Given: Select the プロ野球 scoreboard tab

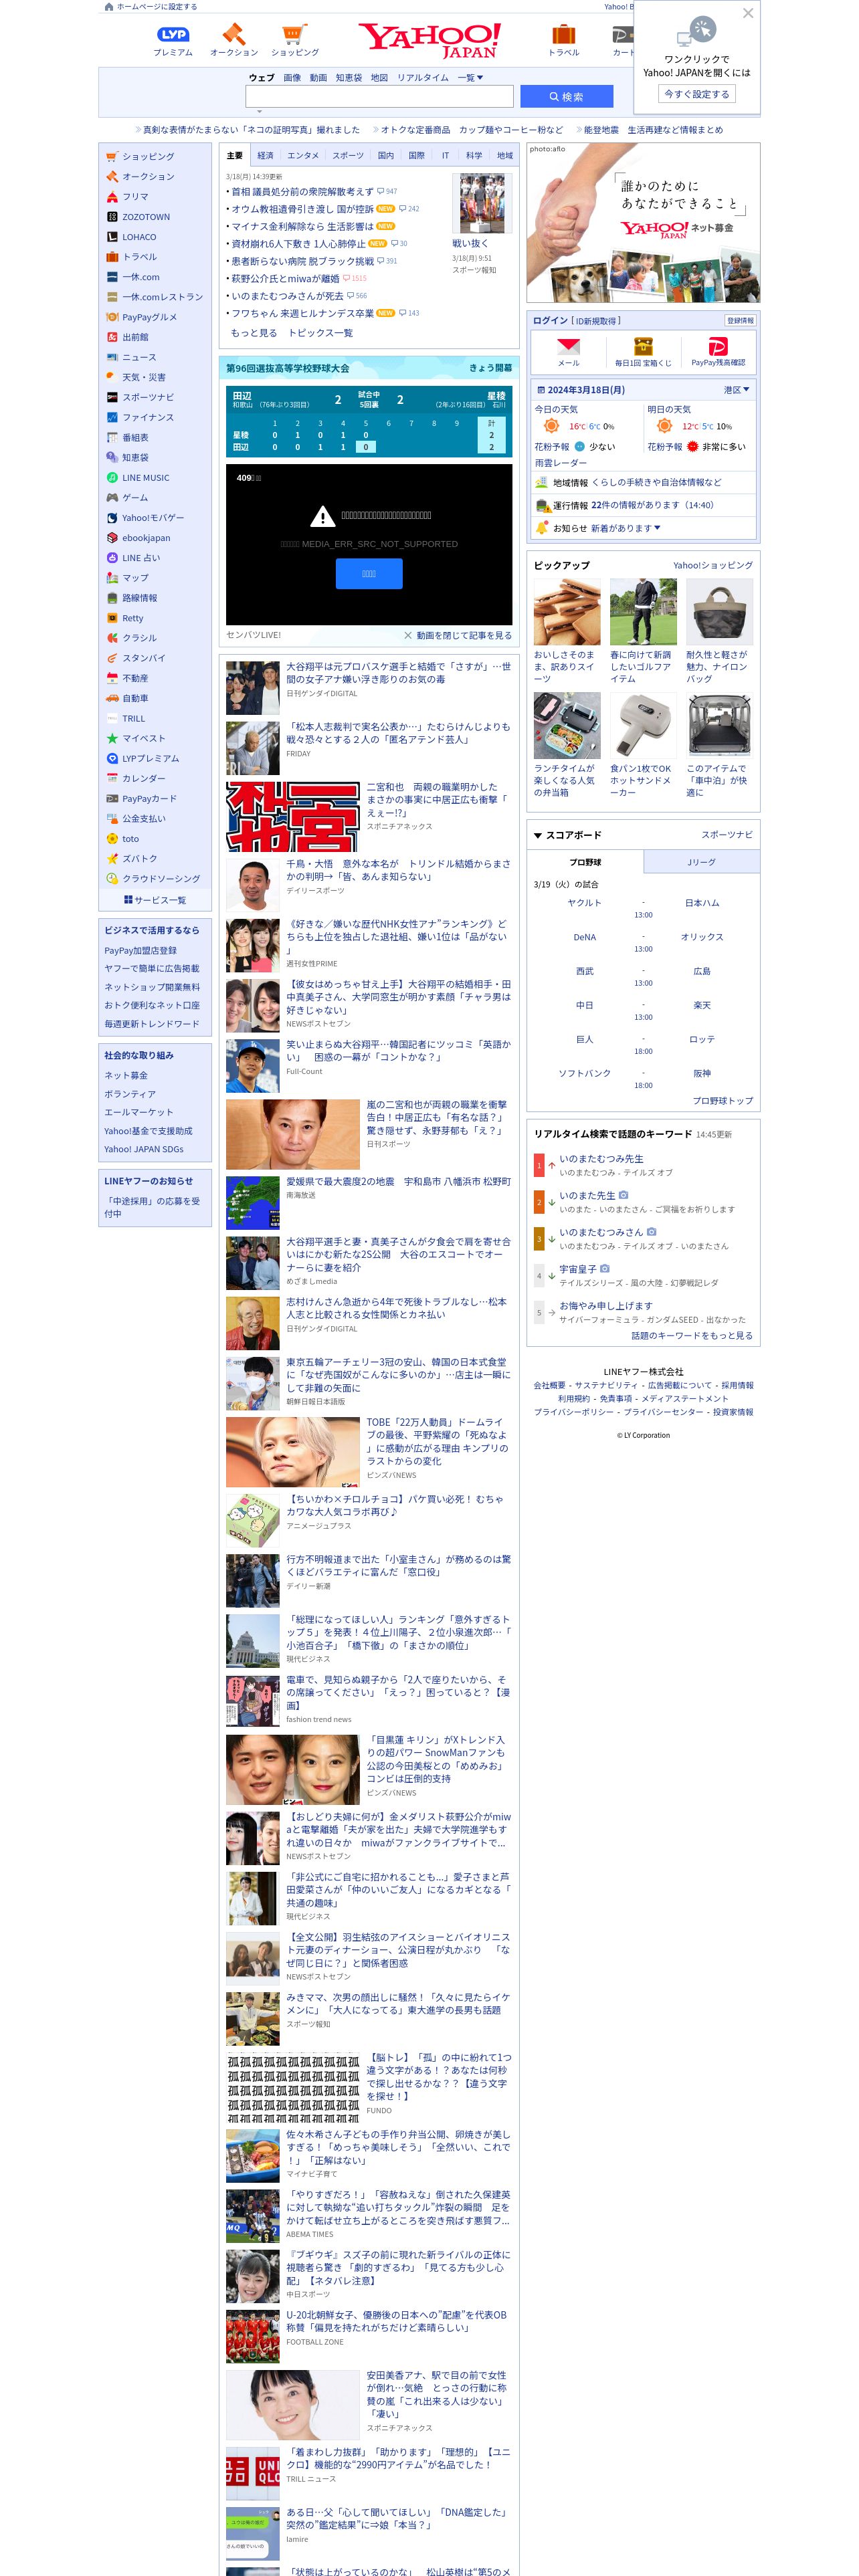Looking at the screenshot, I should (585, 862).
